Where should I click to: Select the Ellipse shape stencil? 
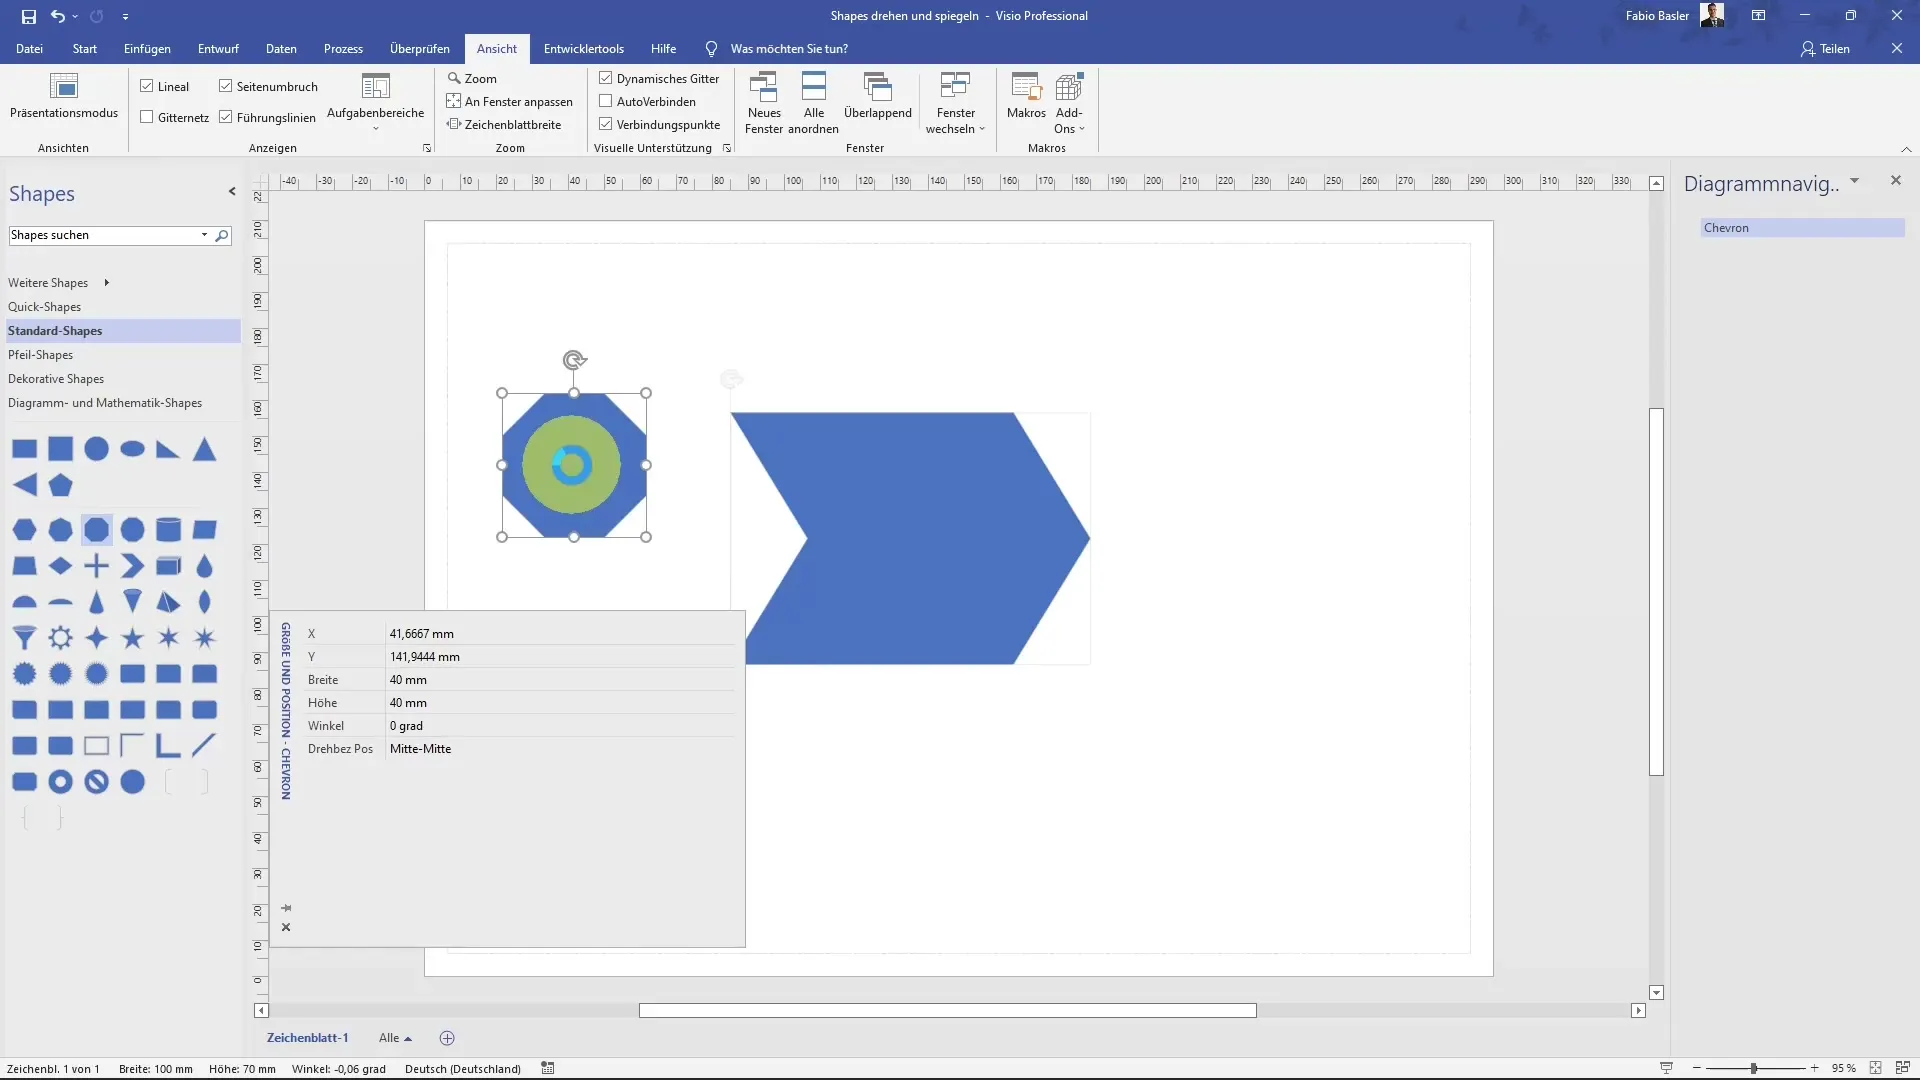tap(132, 449)
